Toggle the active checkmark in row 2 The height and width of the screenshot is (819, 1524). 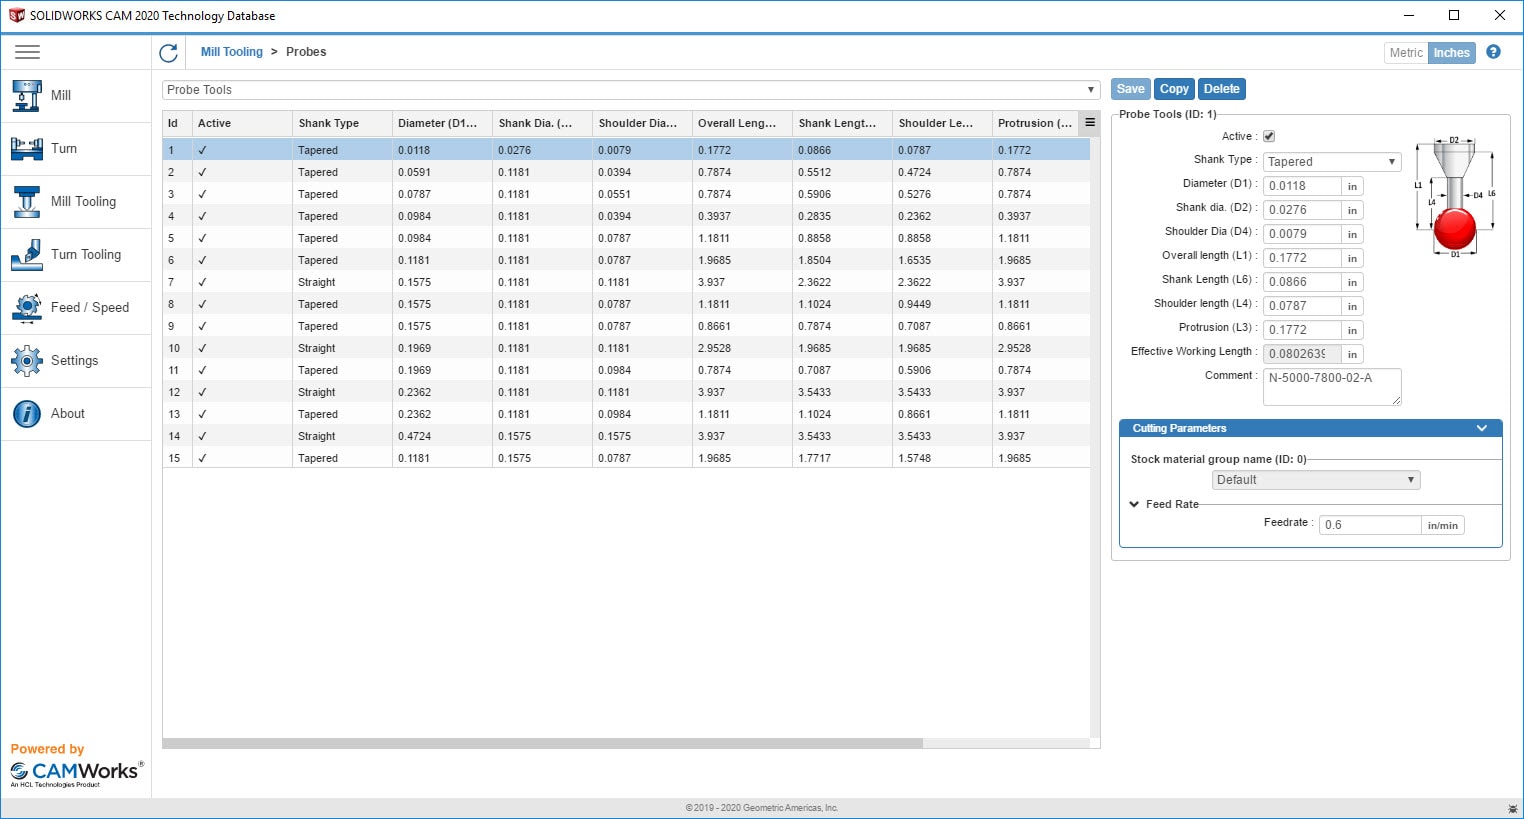(x=202, y=172)
